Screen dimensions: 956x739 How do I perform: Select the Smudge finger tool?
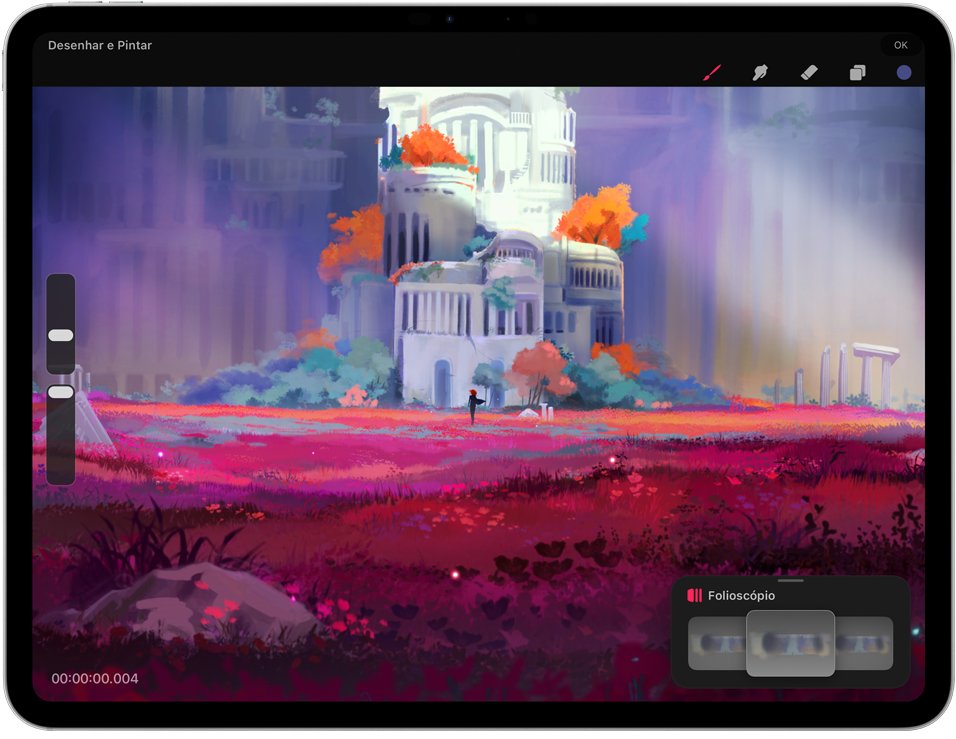[x=760, y=73]
